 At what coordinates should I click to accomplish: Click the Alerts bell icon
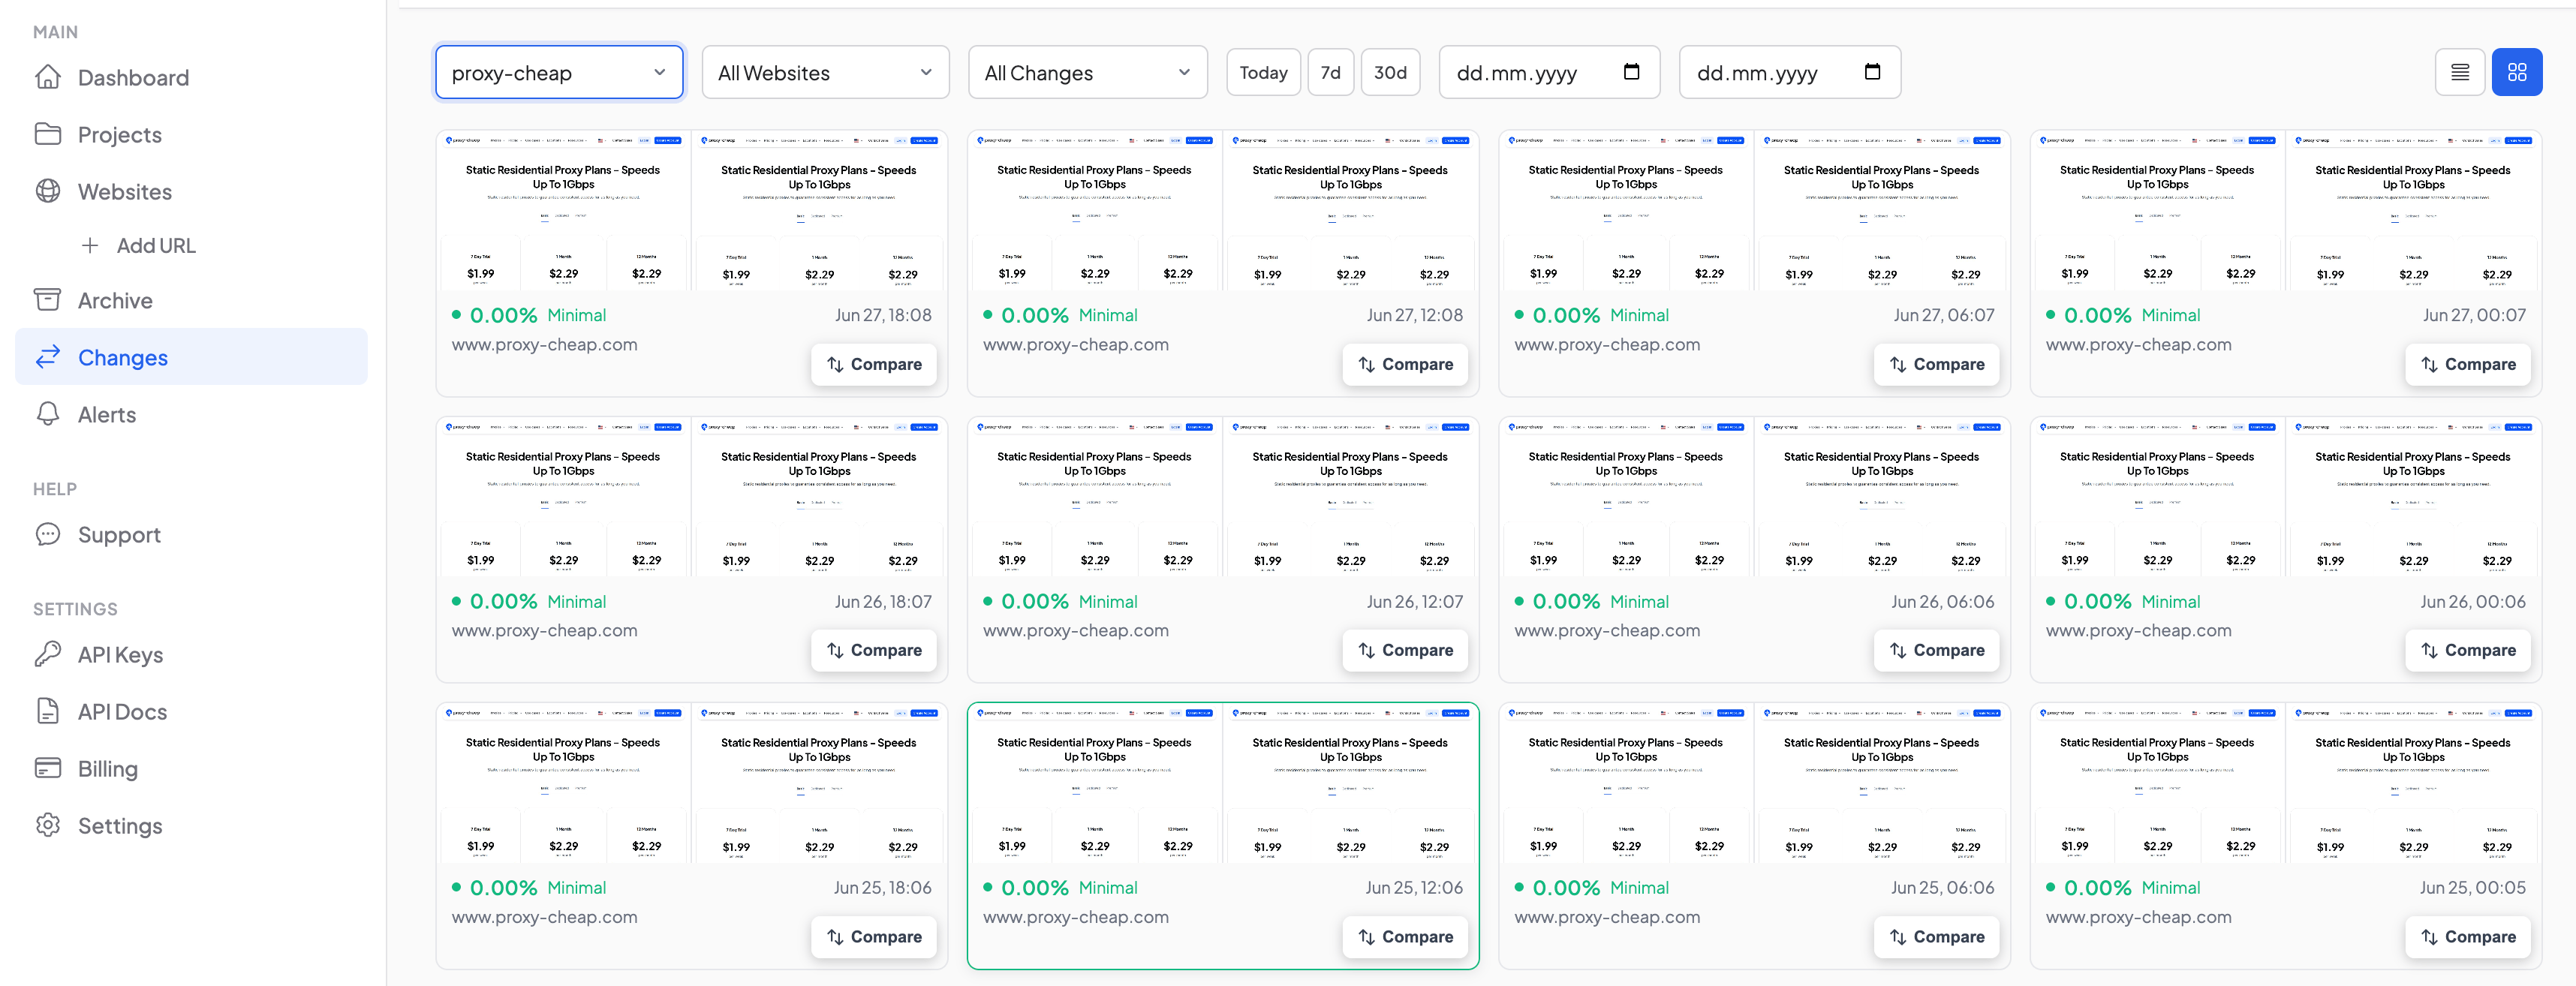(x=48, y=414)
